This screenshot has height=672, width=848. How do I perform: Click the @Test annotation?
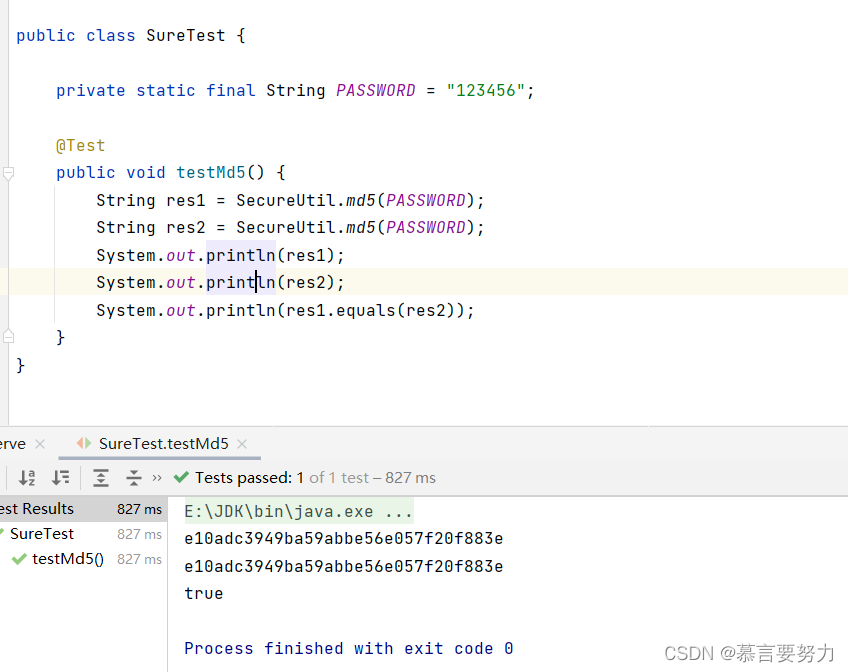tap(81, 145)
